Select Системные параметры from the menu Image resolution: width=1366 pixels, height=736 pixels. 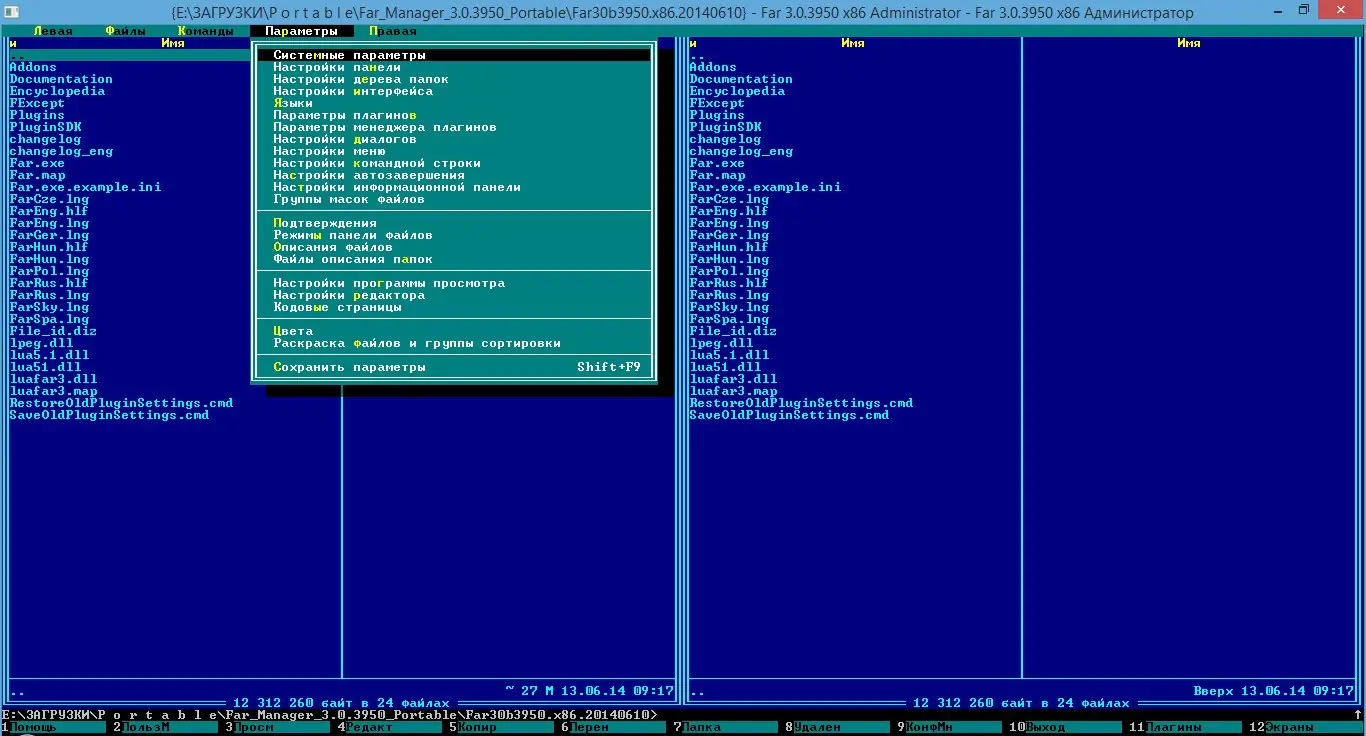[x=453, y=55]
